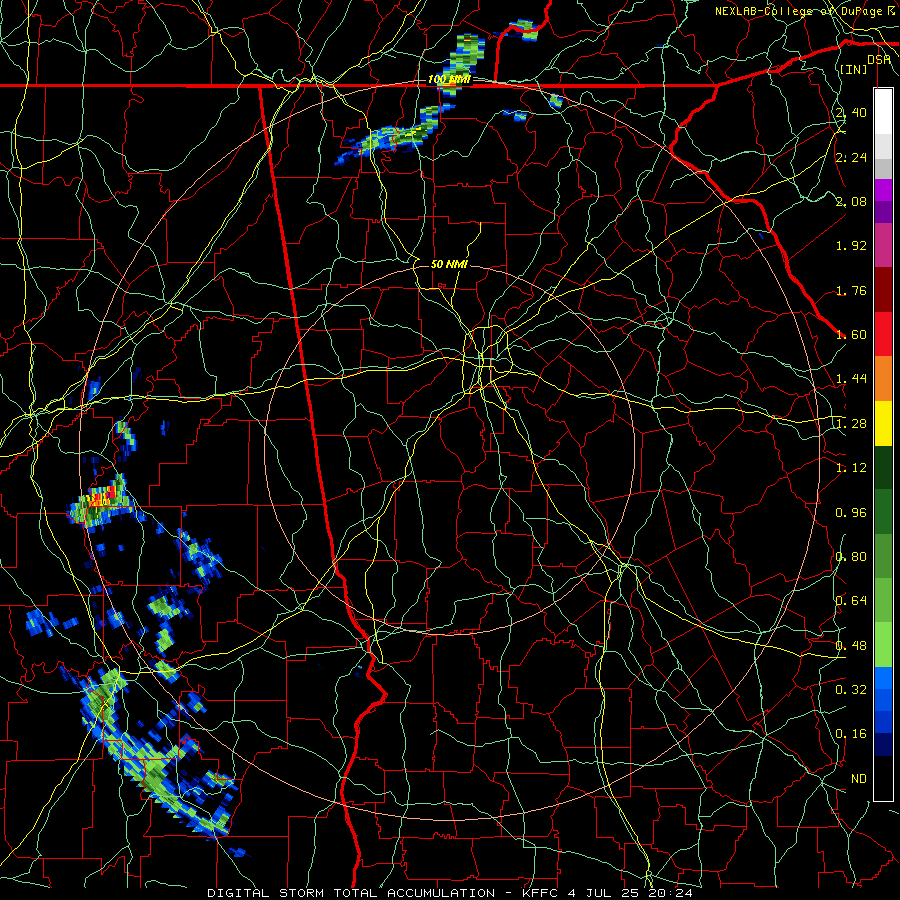This screenshot has width=900, height=900.
Task: Click the 1.92 legend value
Action: pos(851,246)
